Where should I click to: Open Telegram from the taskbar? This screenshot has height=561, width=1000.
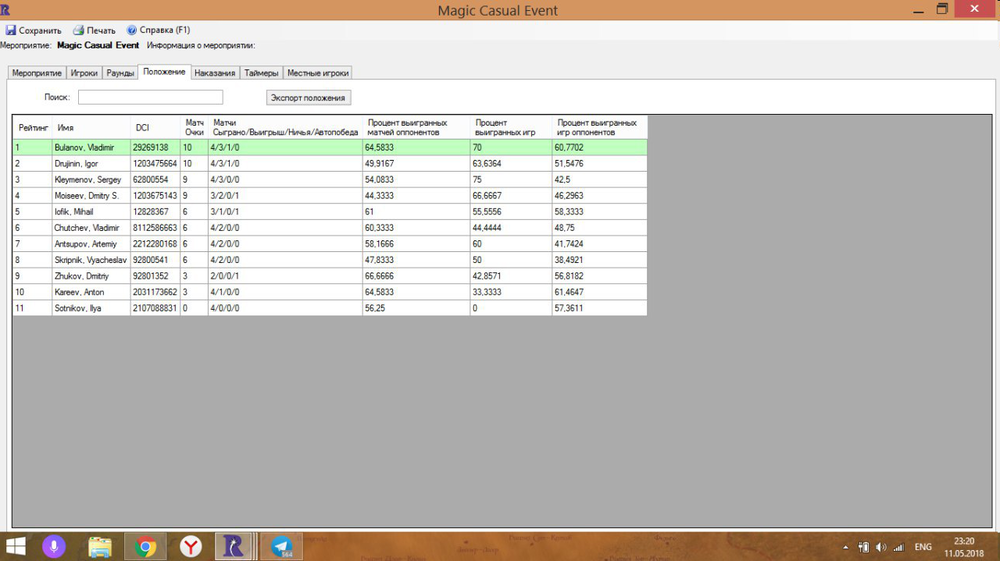[x=282, y=546]
